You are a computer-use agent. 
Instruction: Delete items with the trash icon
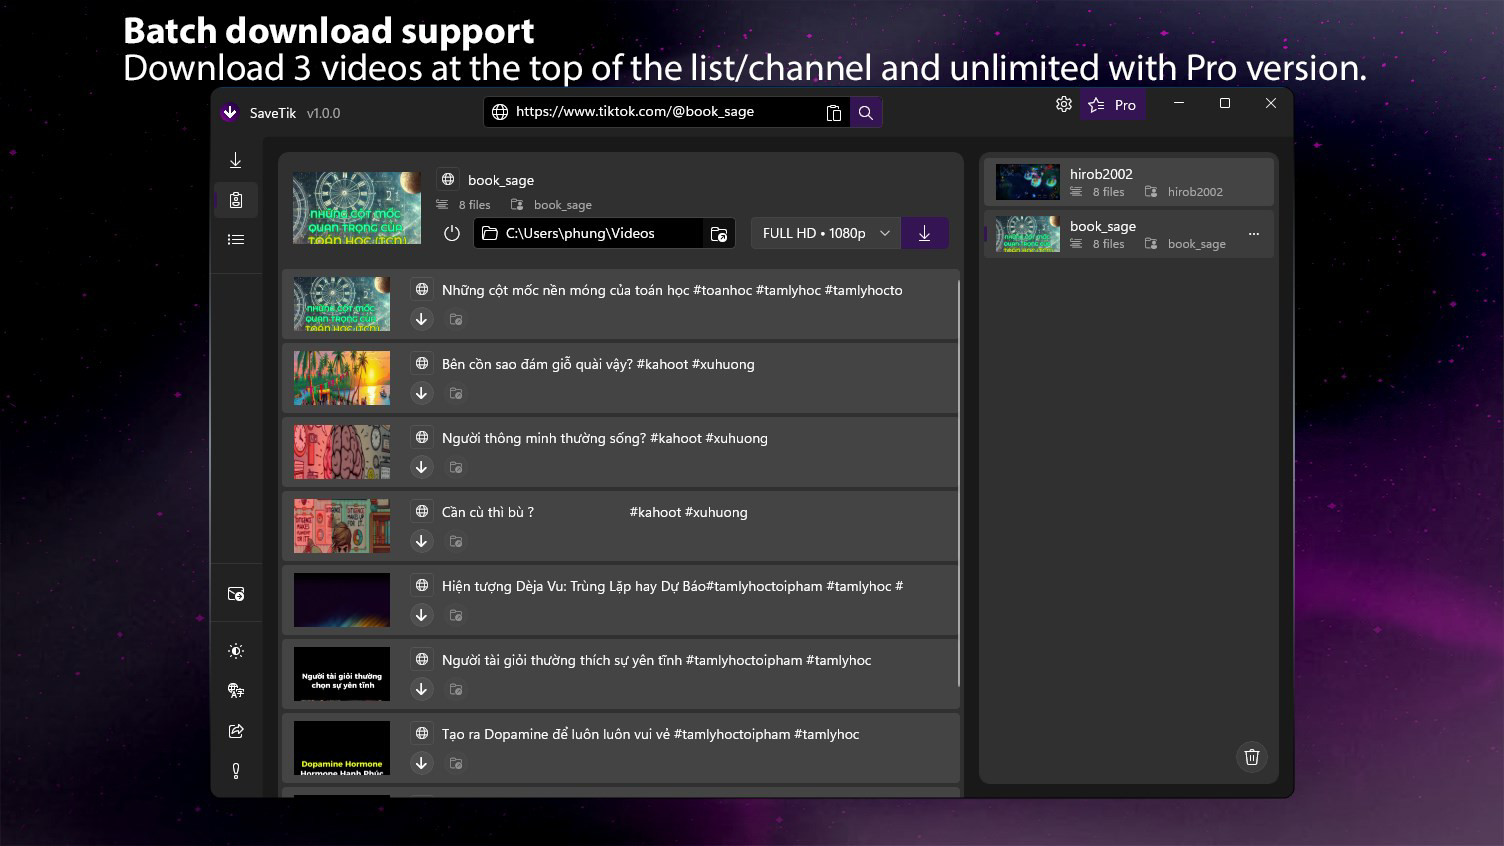(x=1252, y=757)
